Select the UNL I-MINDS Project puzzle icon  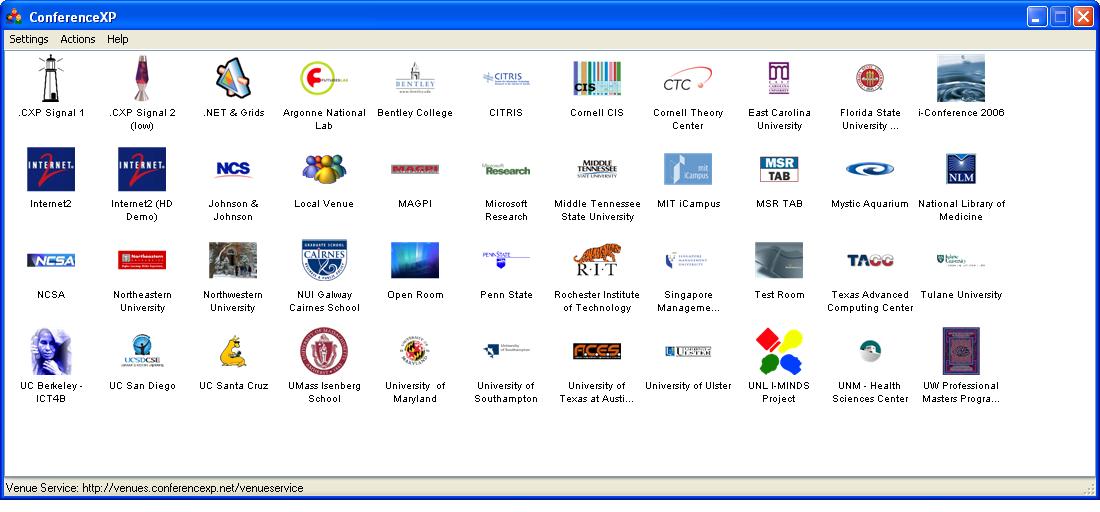(x=779, y=351)
